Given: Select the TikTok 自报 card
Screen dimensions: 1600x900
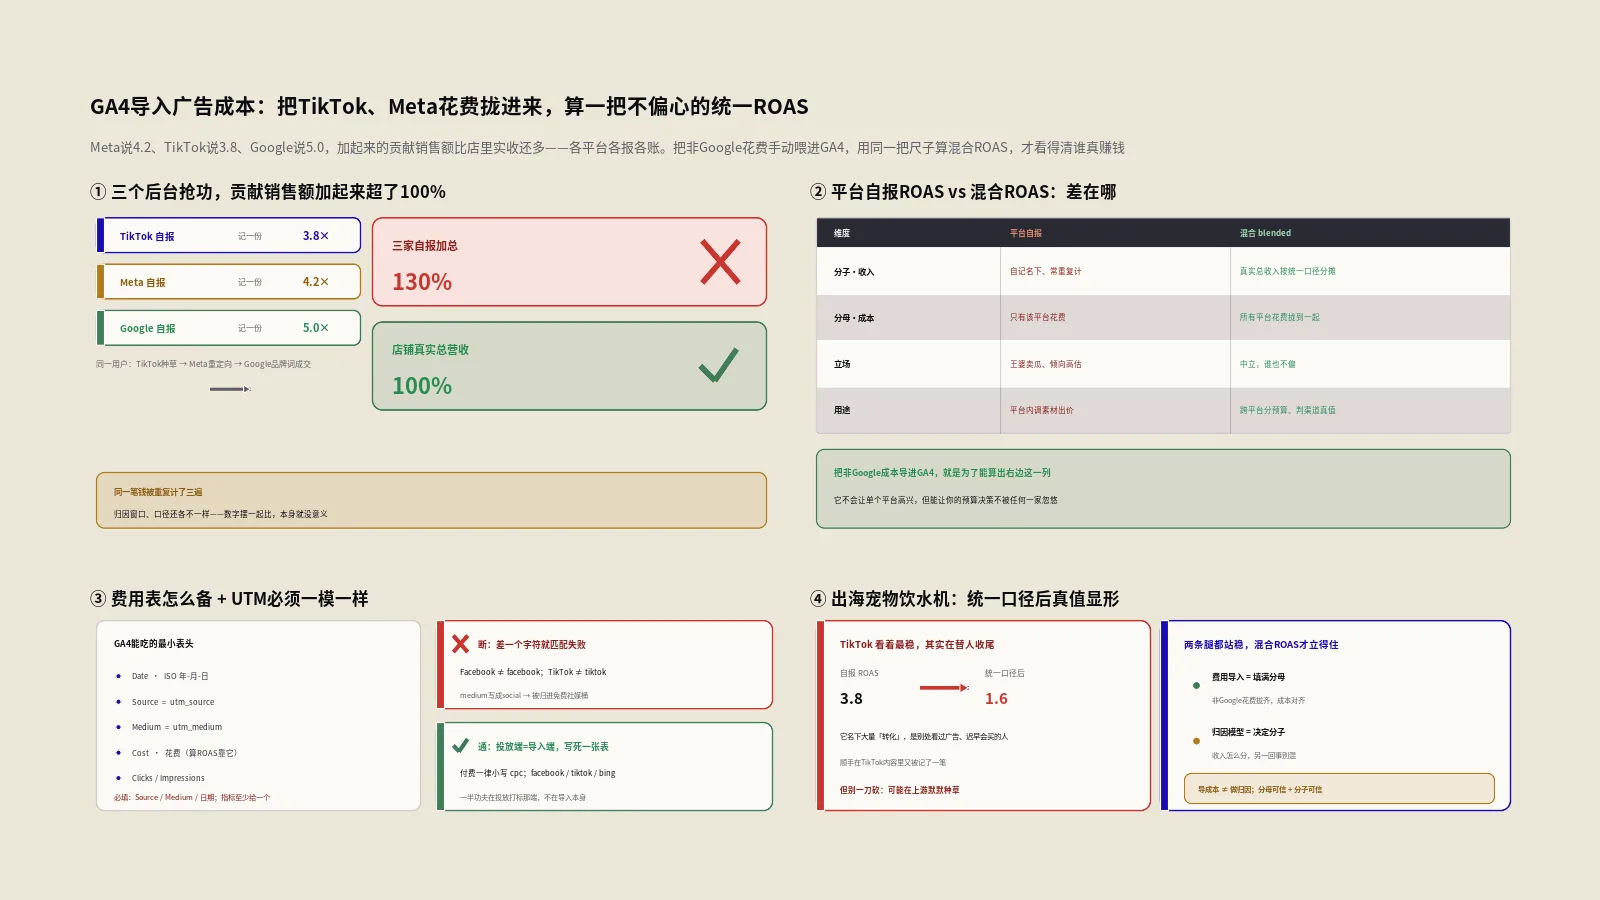Looking at the screenshot, I should (x=228, y=236).
